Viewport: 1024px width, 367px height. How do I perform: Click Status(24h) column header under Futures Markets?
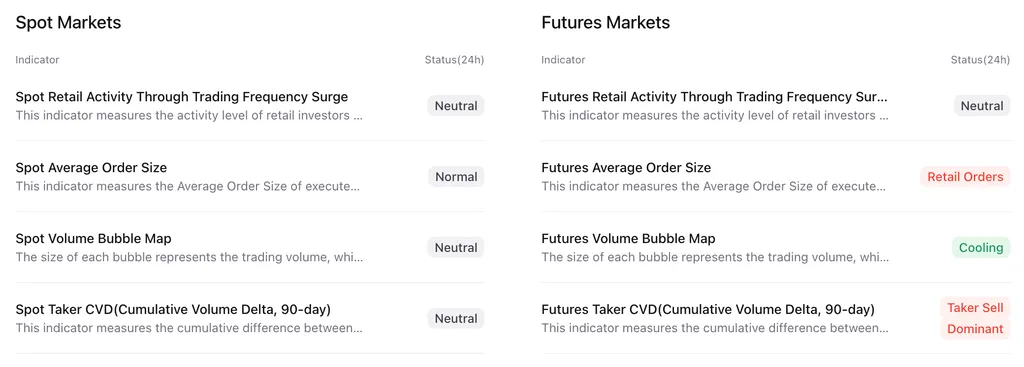(980, 60)
